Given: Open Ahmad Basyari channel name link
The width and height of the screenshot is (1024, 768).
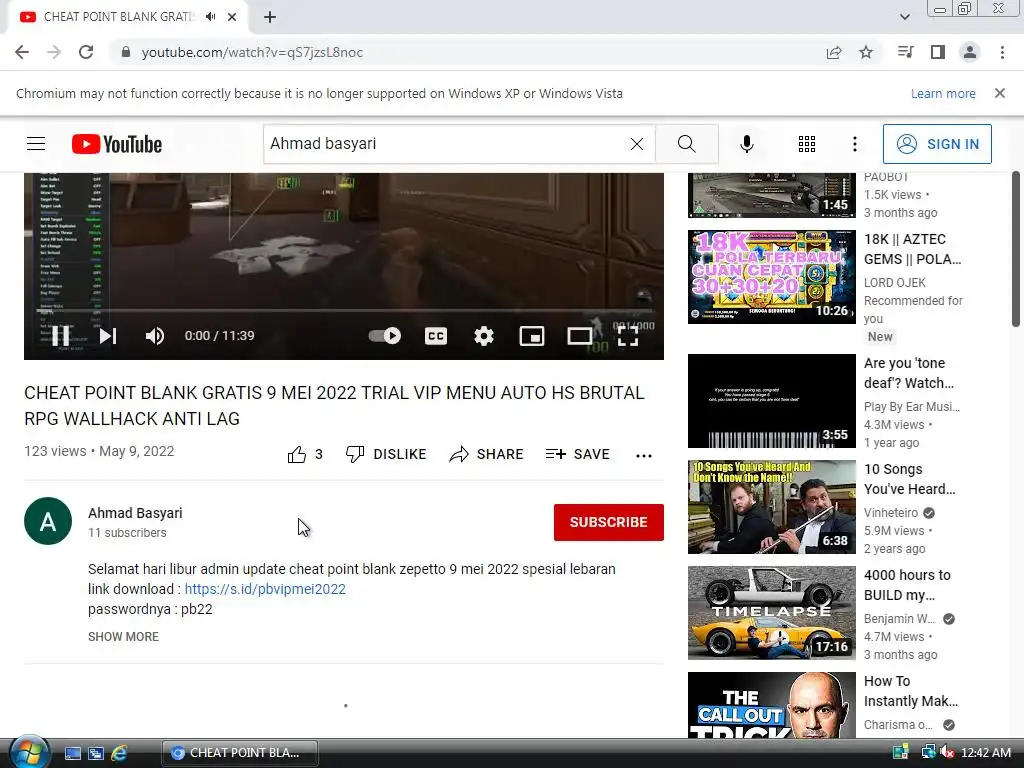Looking at the screenshot, I should [x=135, y=513].
